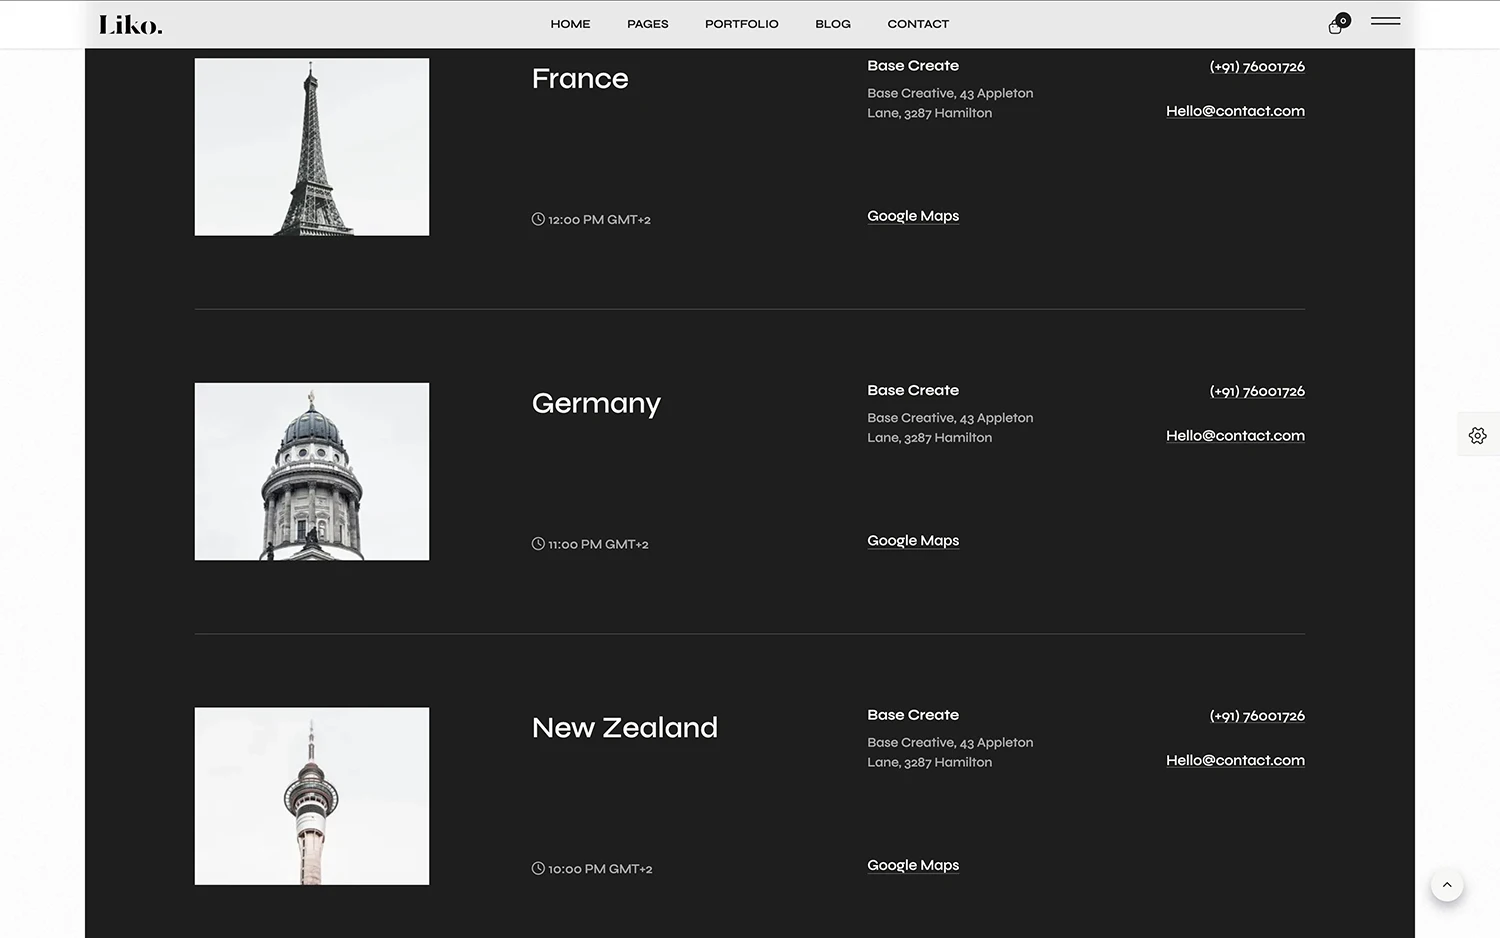The width and height of the screenshot is (1500, 938).
Task: Expand the Blog menu
Action: (832, 24)
